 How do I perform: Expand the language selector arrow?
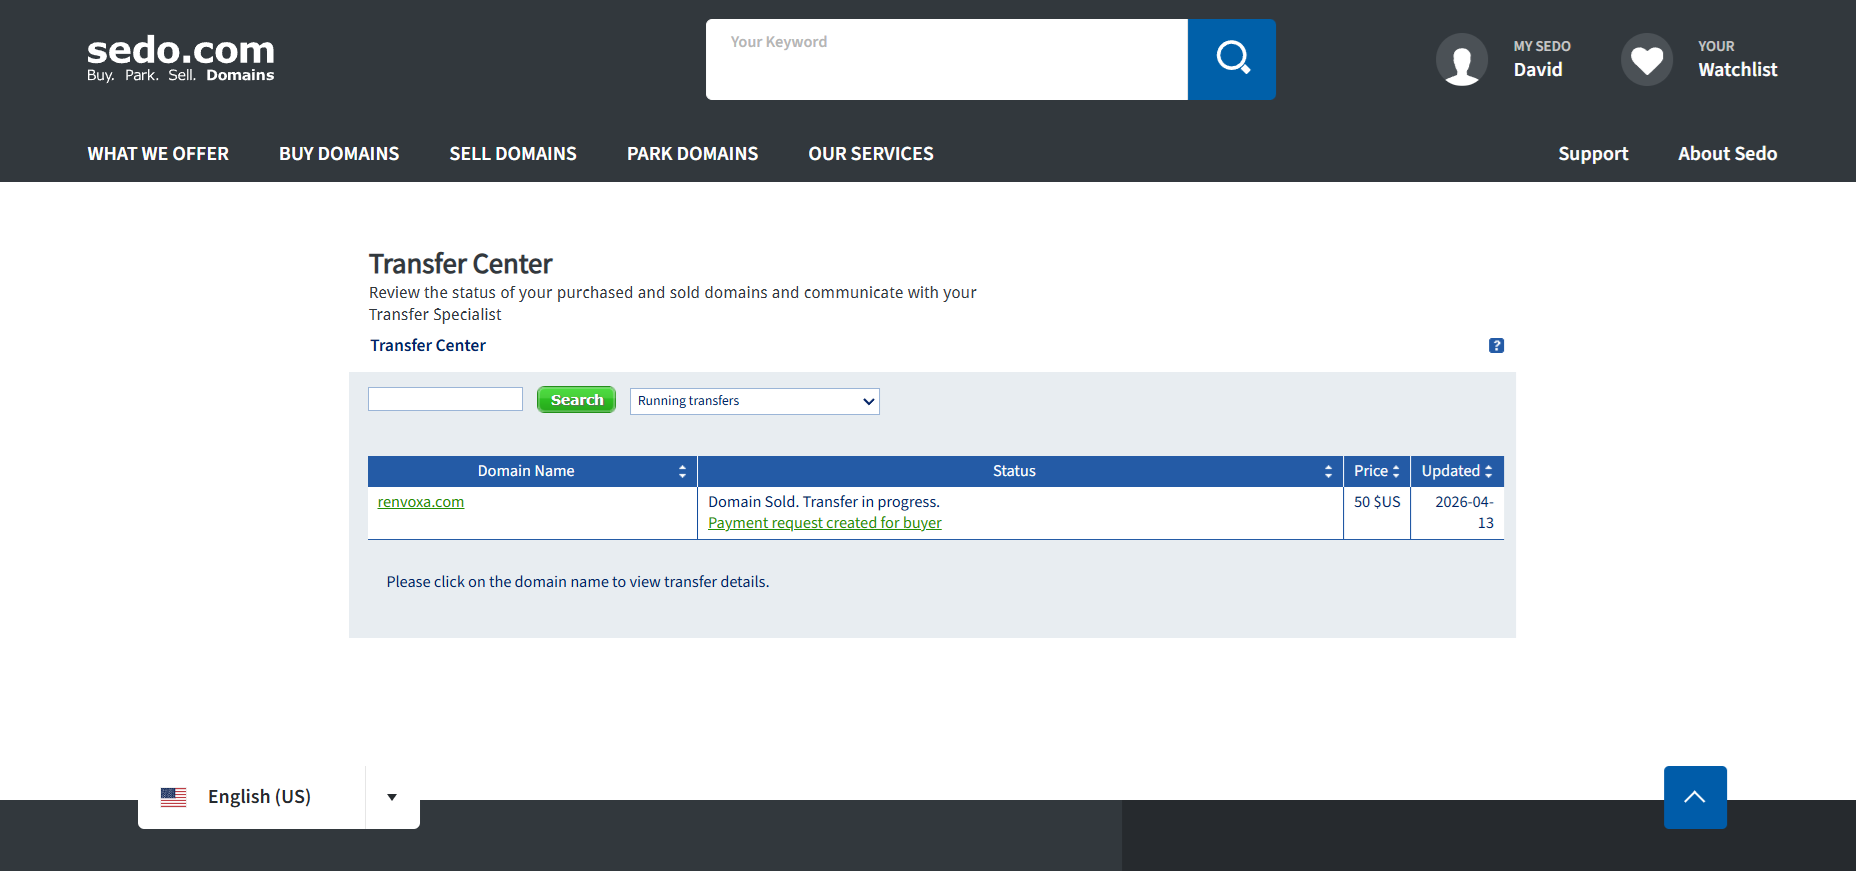[392, 797]
